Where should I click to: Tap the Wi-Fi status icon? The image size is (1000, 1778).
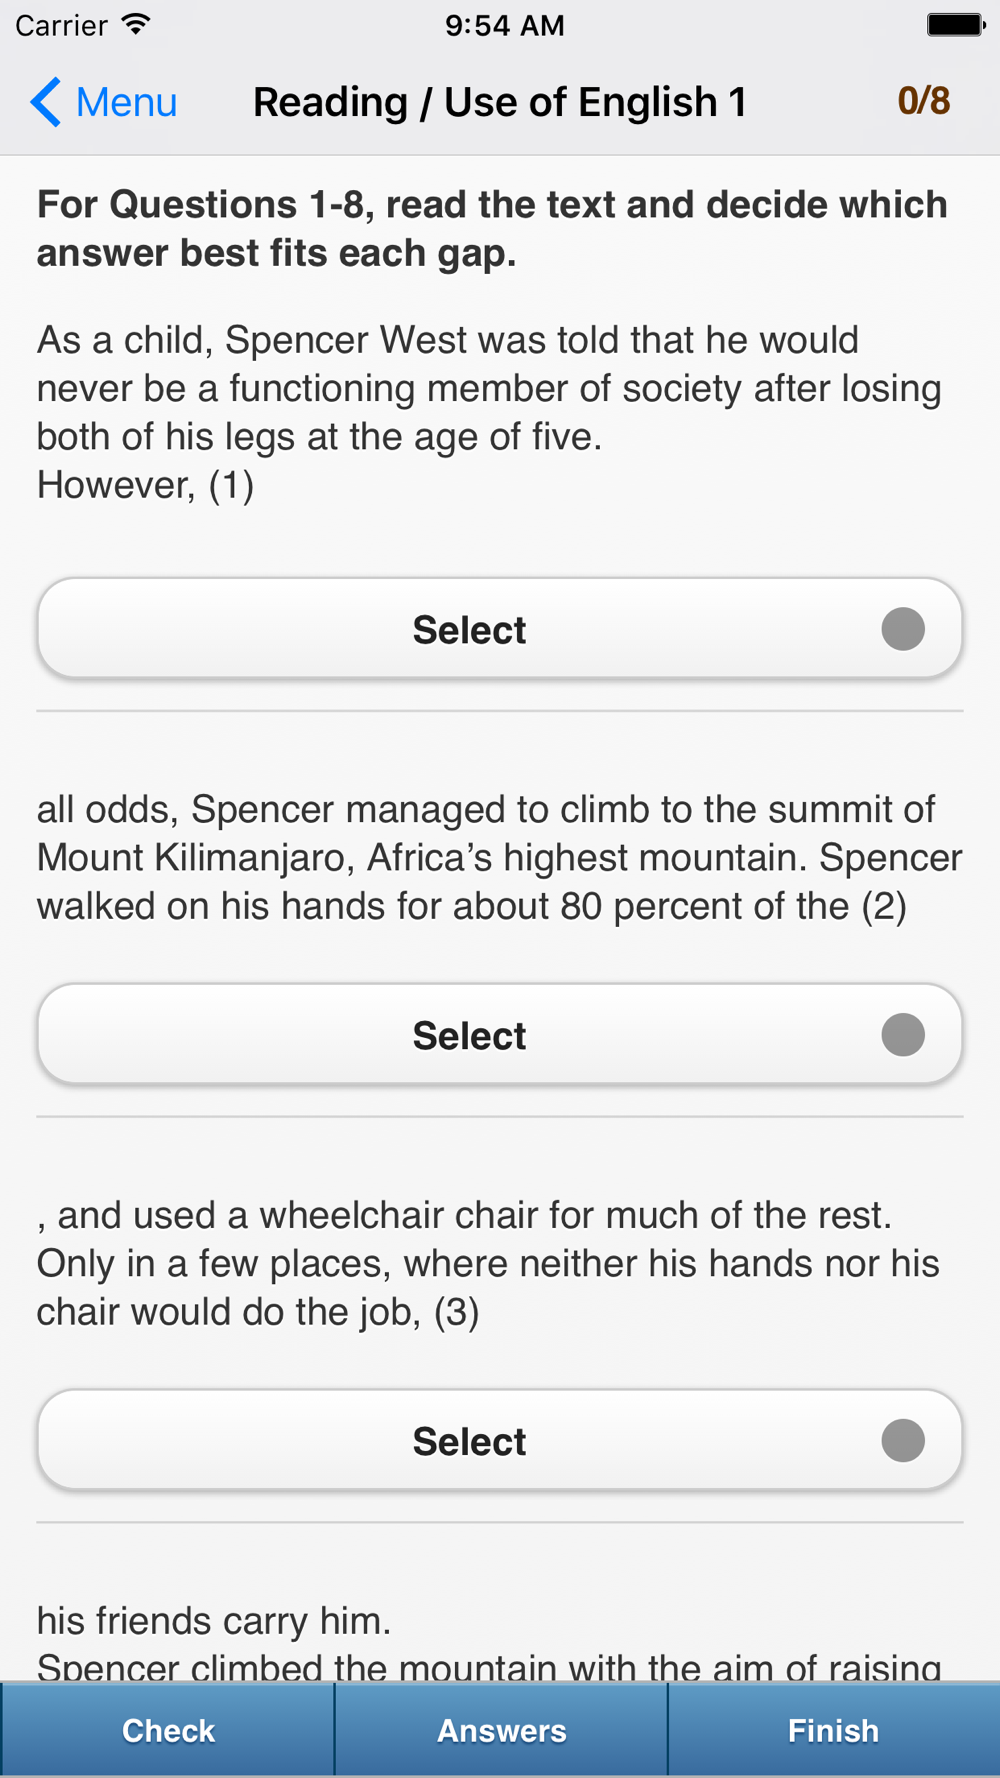click(136, 24)
